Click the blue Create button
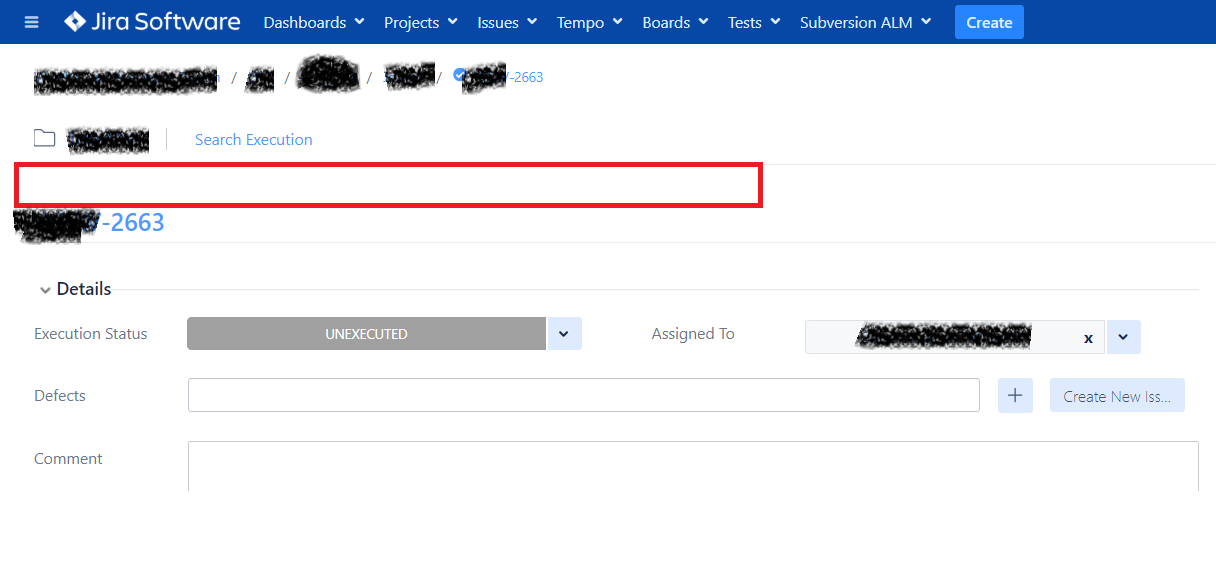 [989, 22]
